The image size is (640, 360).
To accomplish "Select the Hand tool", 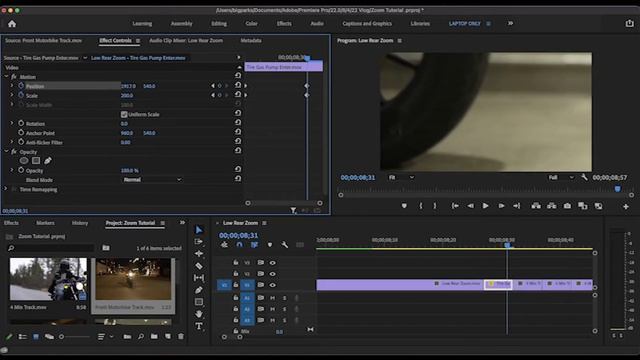I will [x=199, y=314].
